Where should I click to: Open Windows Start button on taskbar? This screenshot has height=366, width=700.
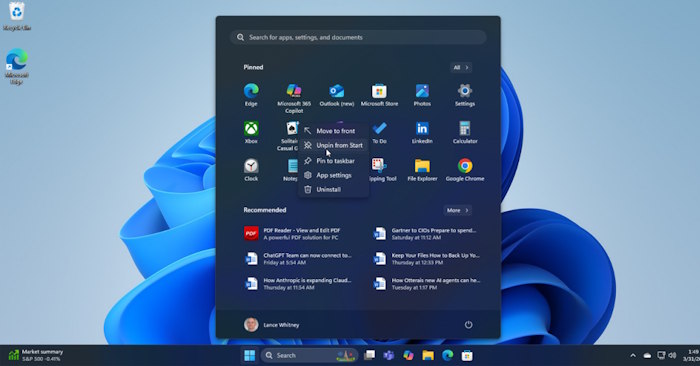tap(250, 355)
